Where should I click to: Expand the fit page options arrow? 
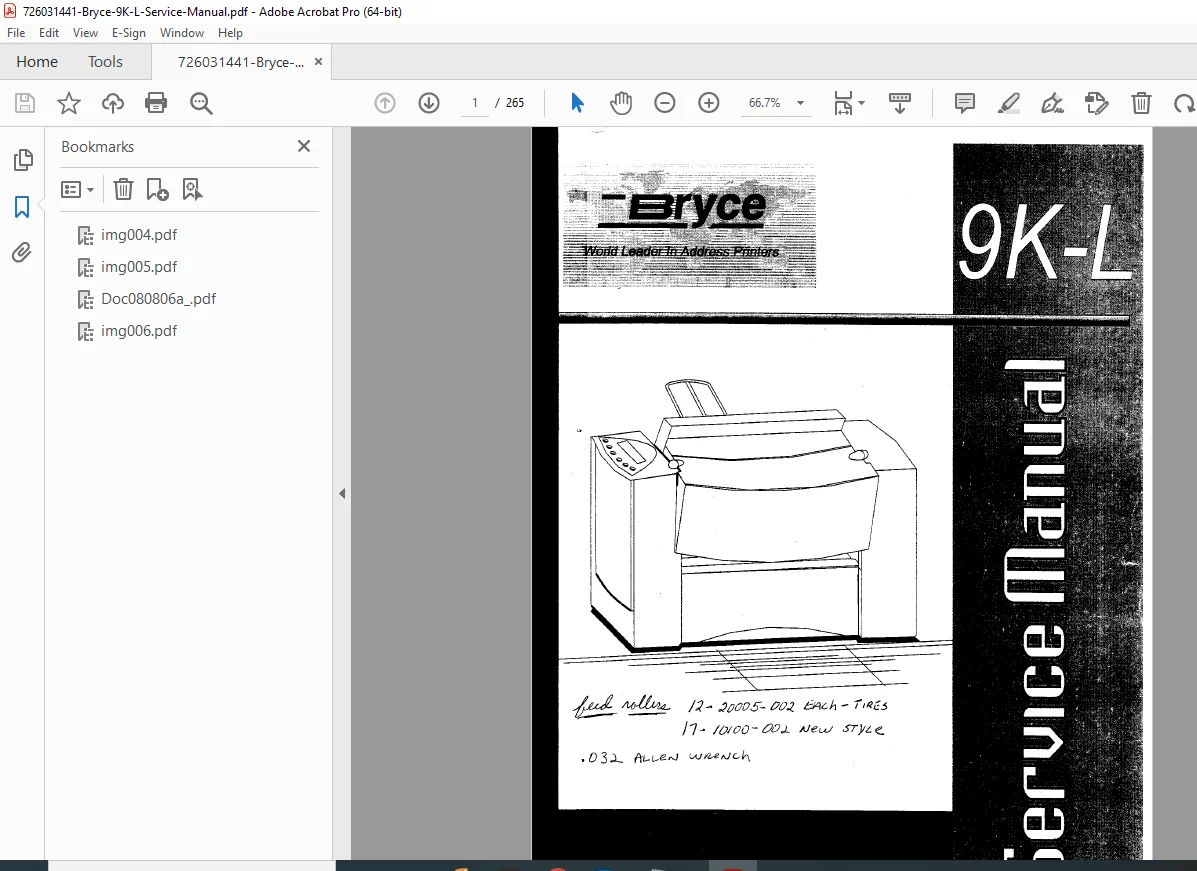point(862,103)
